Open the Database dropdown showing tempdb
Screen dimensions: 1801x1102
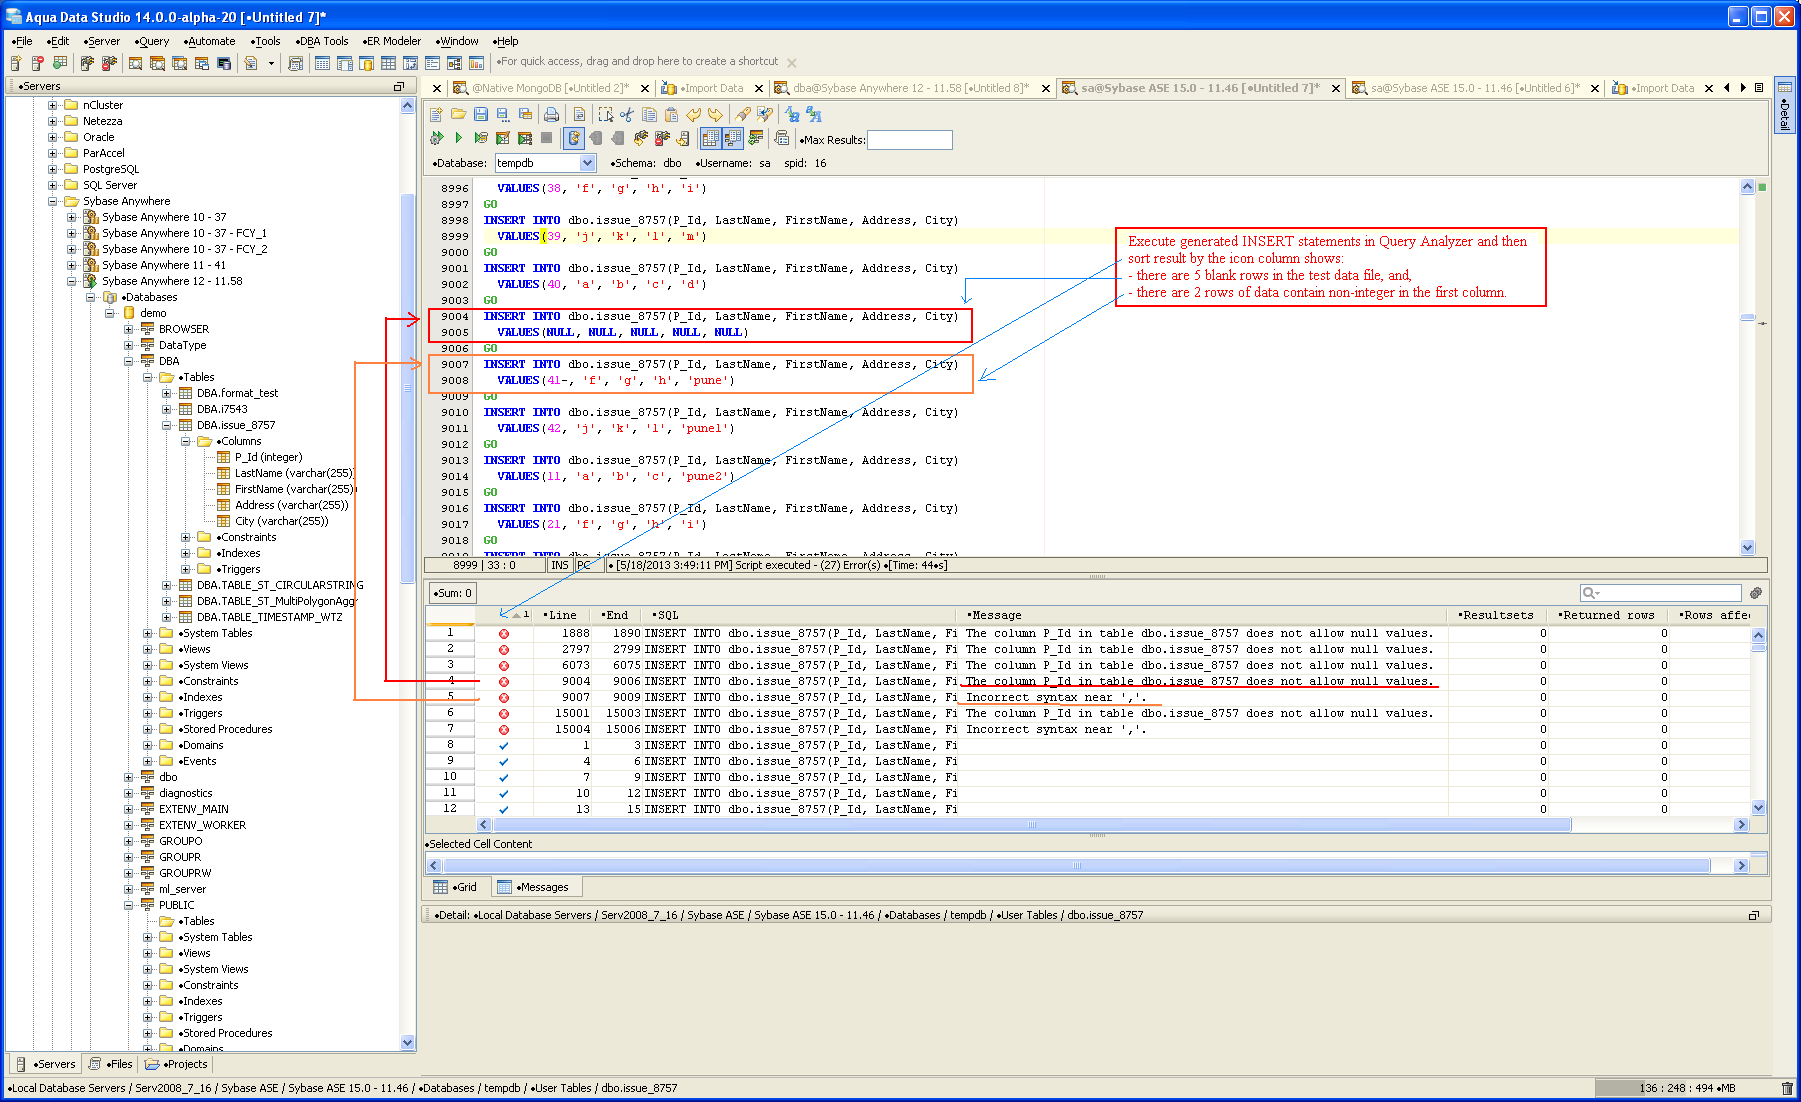(x=587, y=163)
